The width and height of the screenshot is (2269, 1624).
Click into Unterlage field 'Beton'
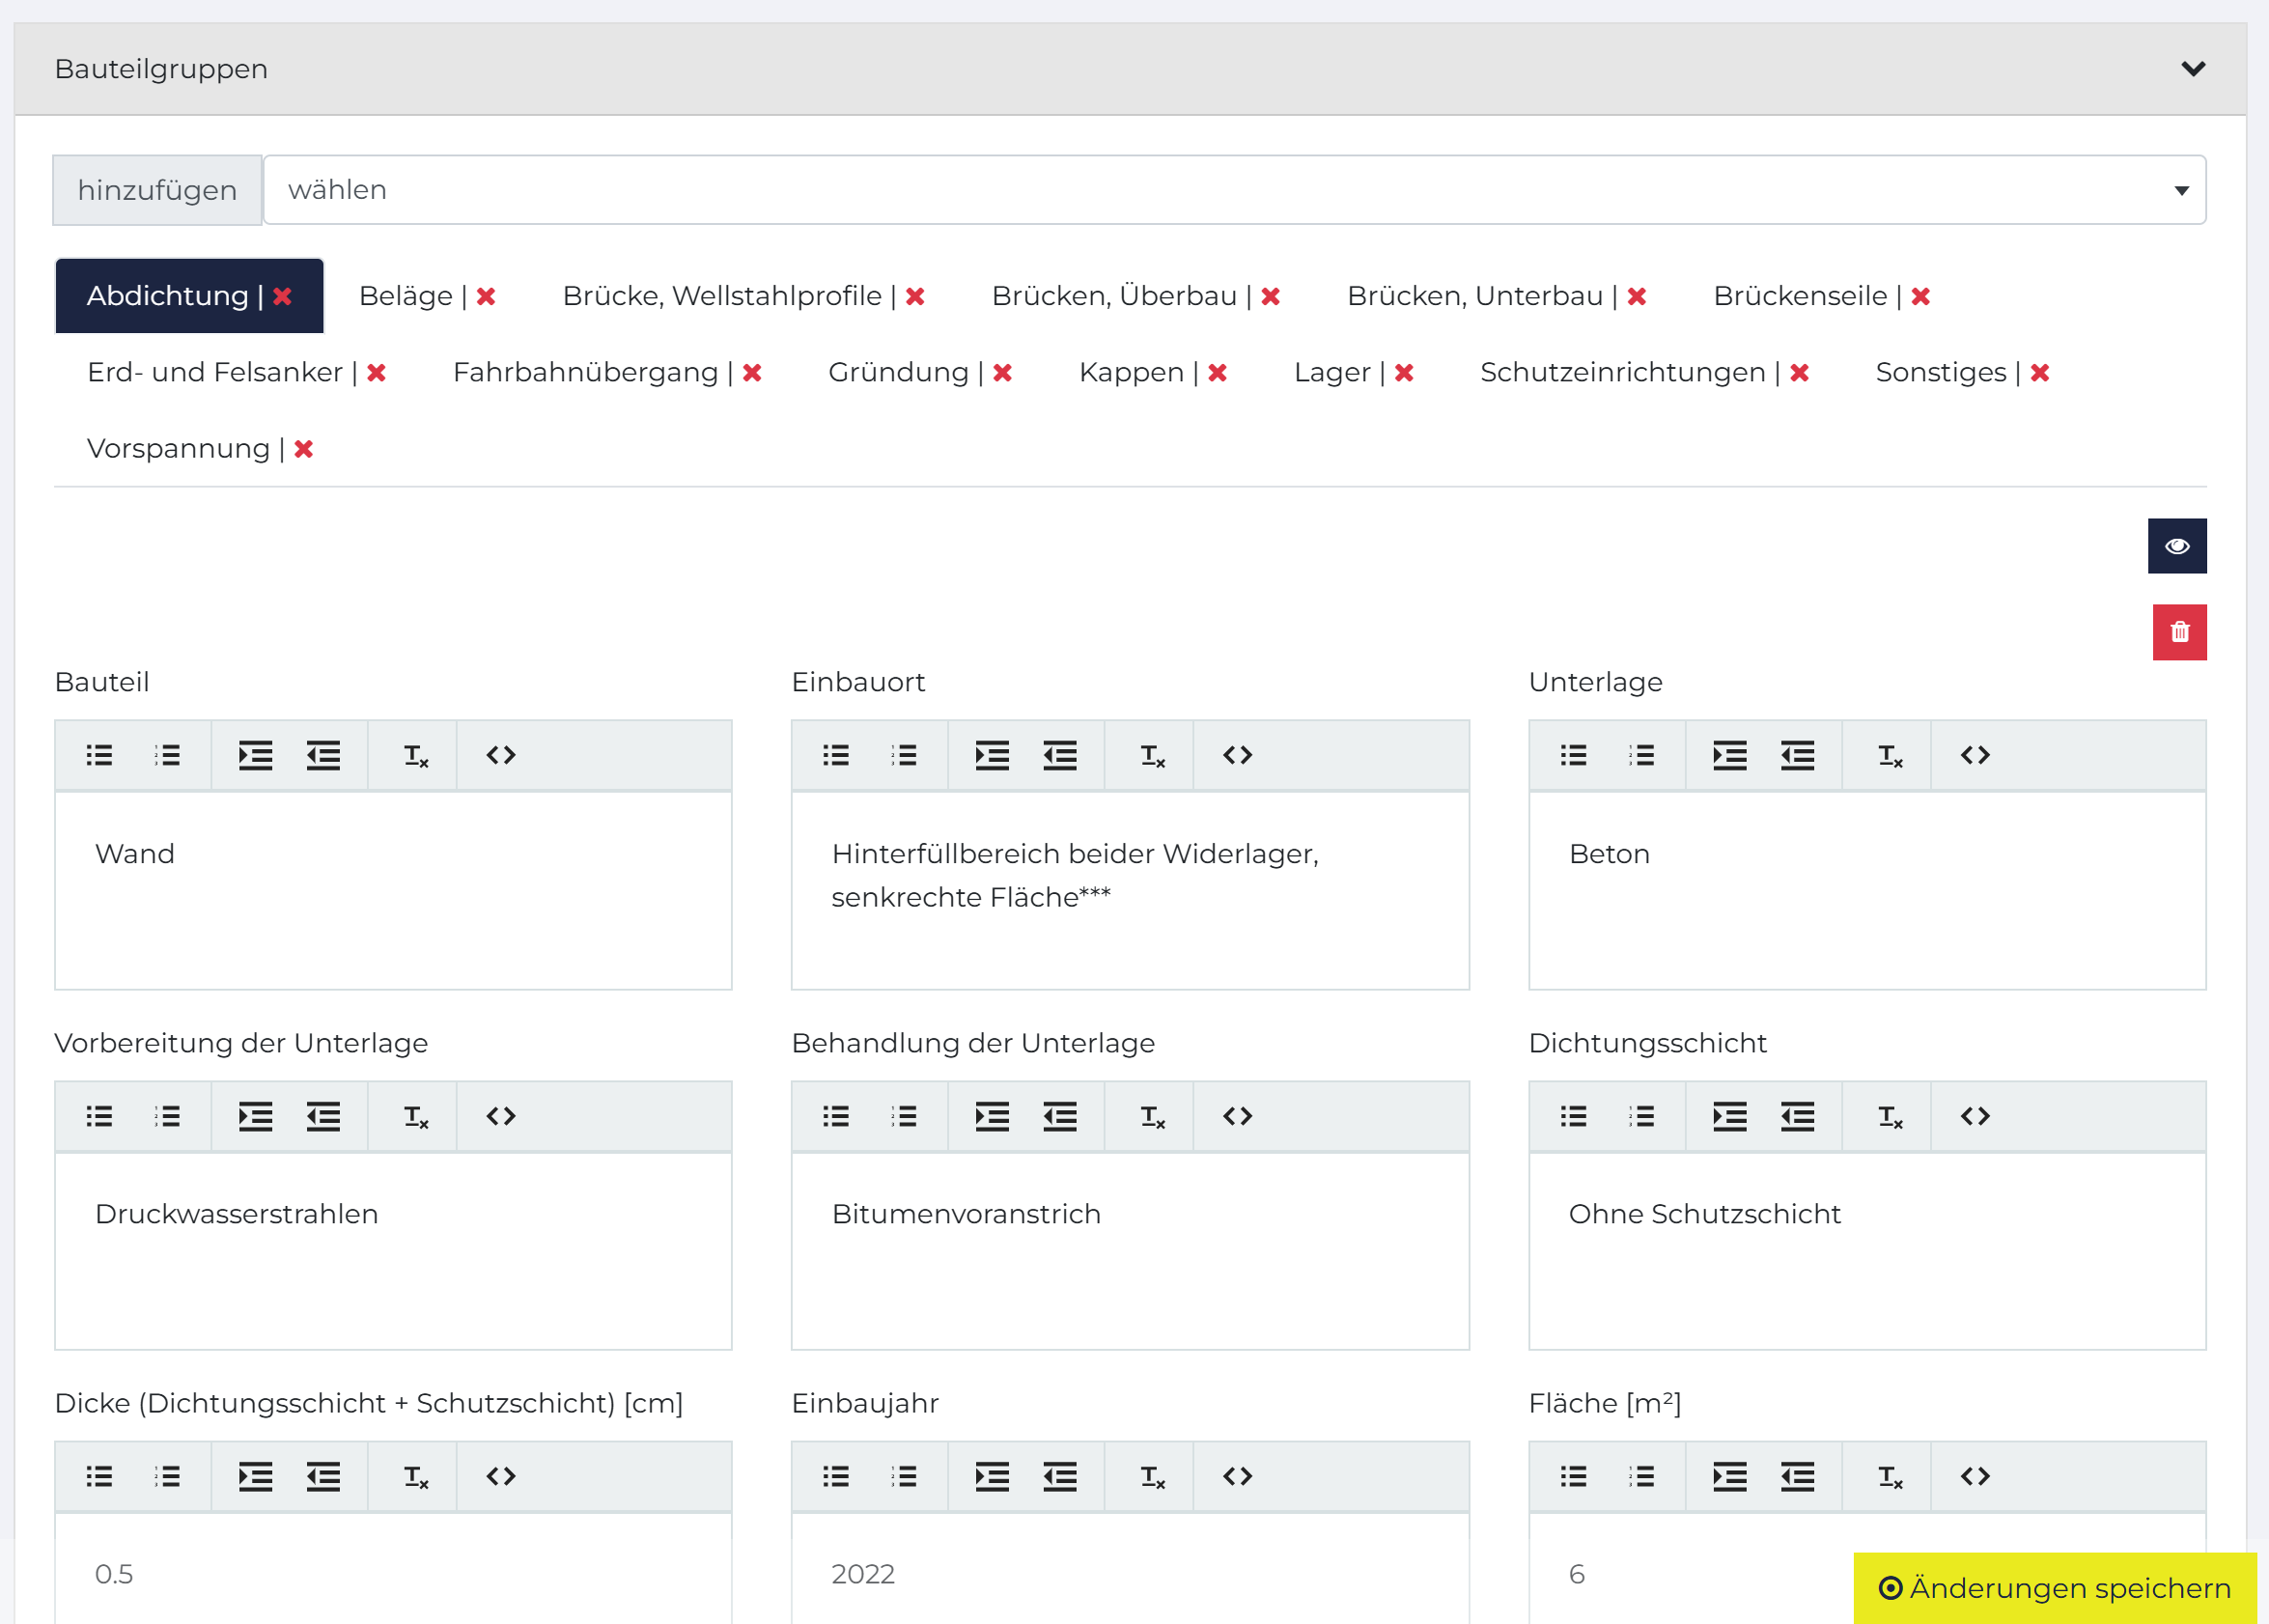[1867, 890]
